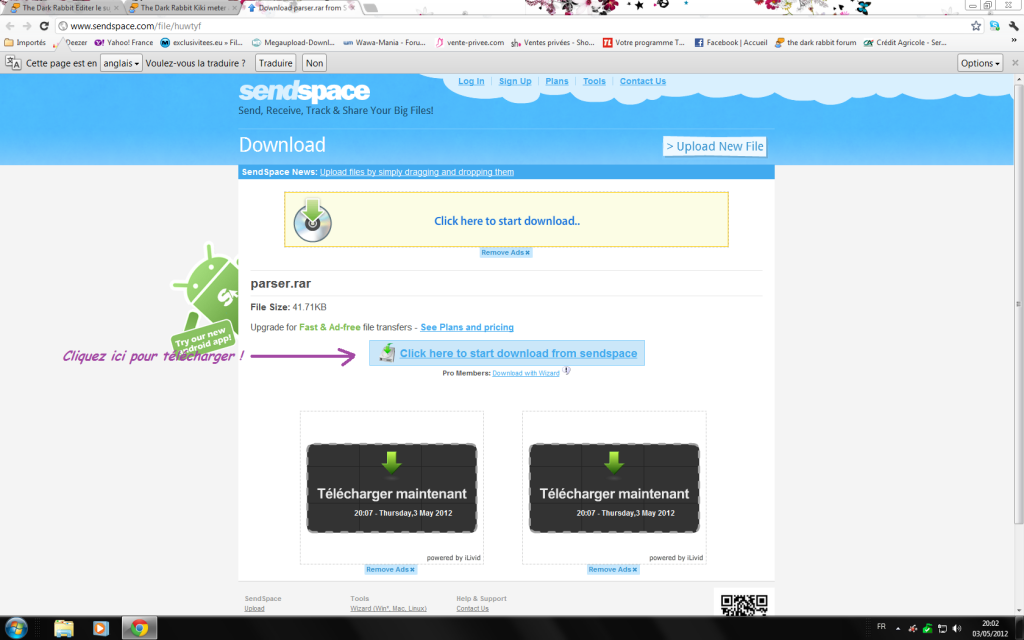Viewport: 1024px width, 640px height.
Task: Open the Ventes privées - Sho... bookmark
Action: (x=552, y=42)
